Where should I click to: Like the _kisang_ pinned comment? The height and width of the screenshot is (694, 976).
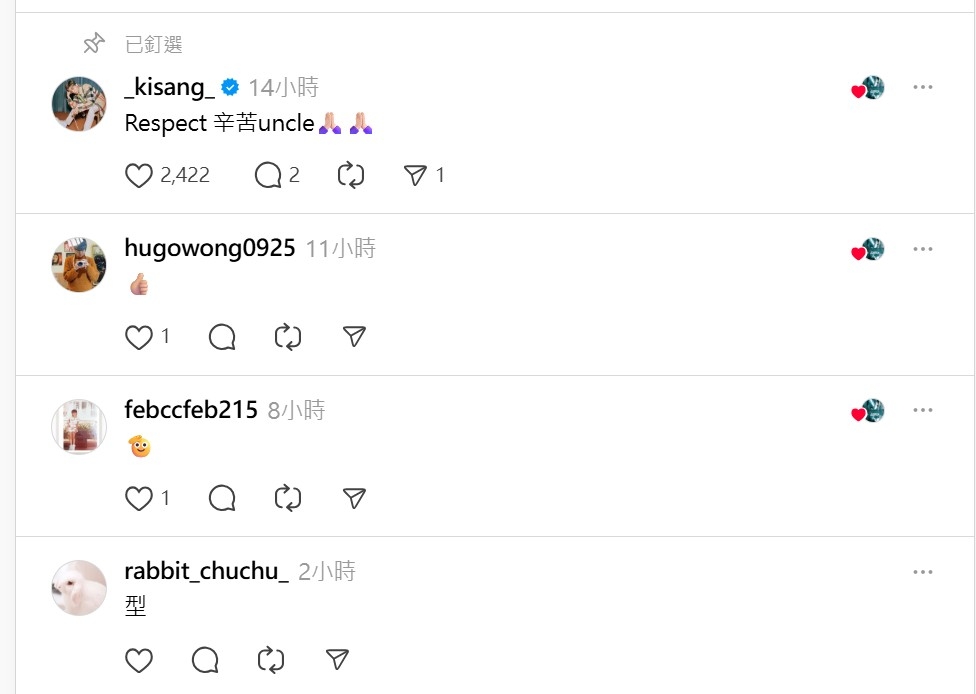click(139, 176)
